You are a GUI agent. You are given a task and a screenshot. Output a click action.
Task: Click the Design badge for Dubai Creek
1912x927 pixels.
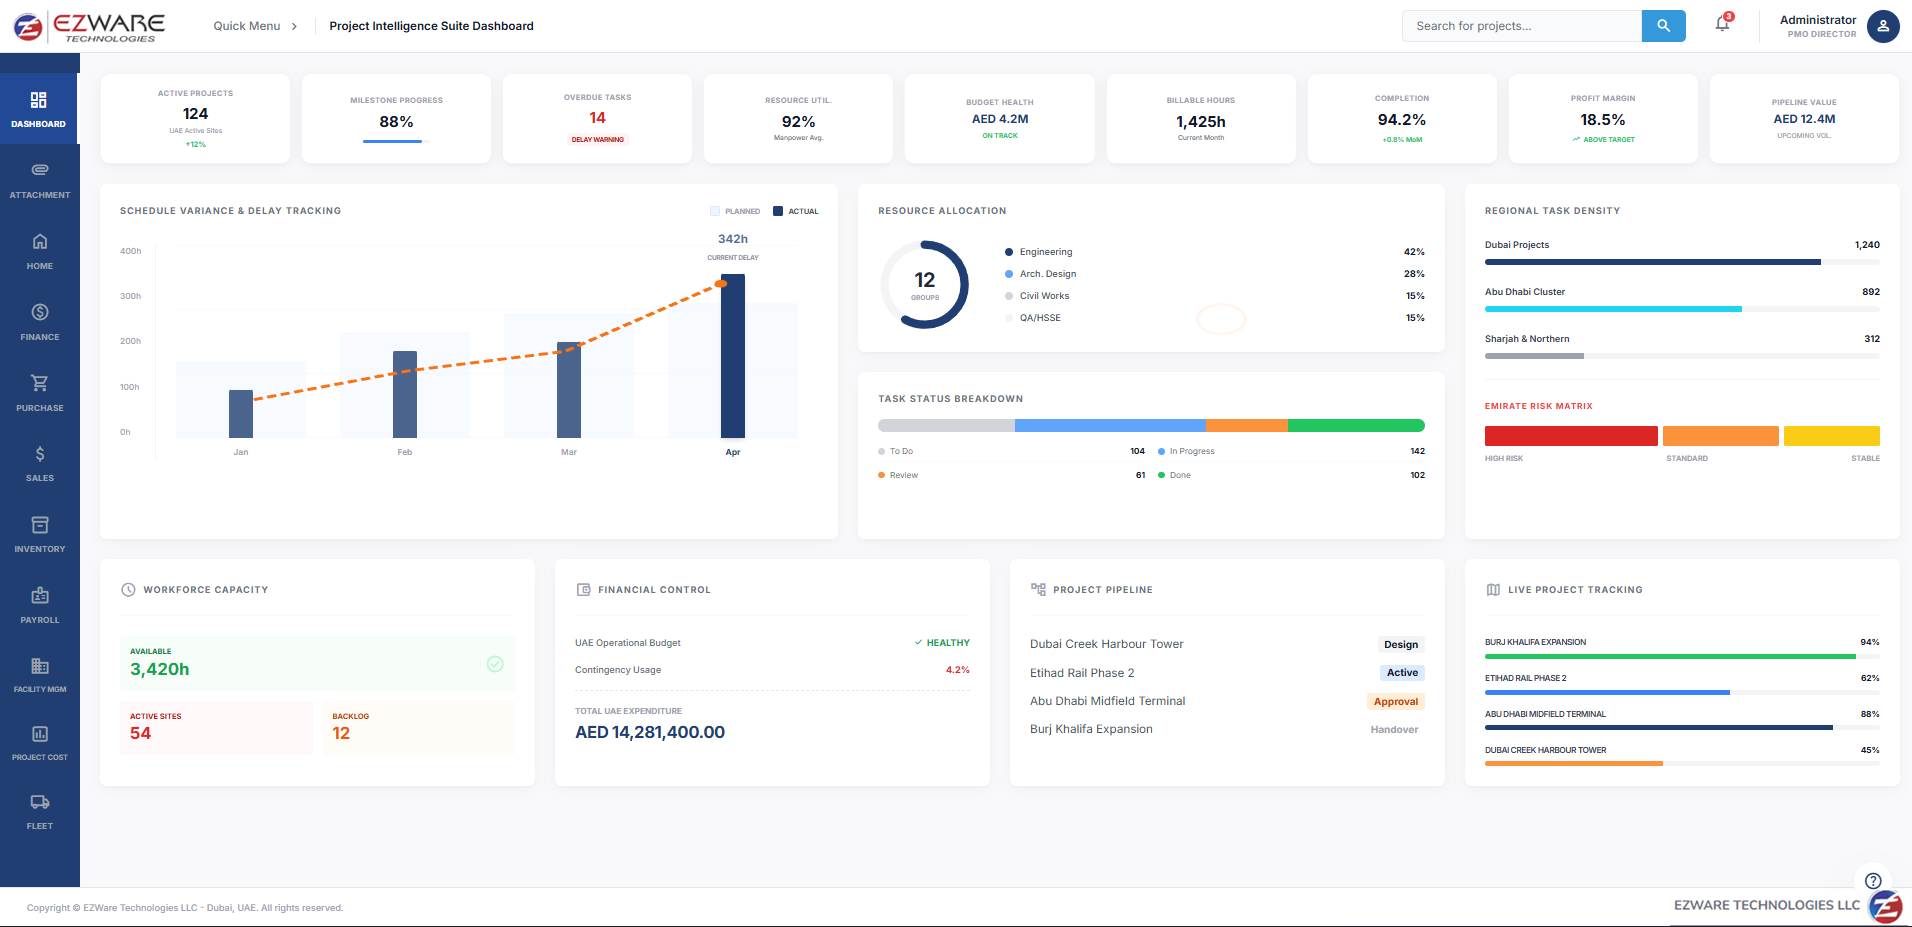pos(1401,645)
